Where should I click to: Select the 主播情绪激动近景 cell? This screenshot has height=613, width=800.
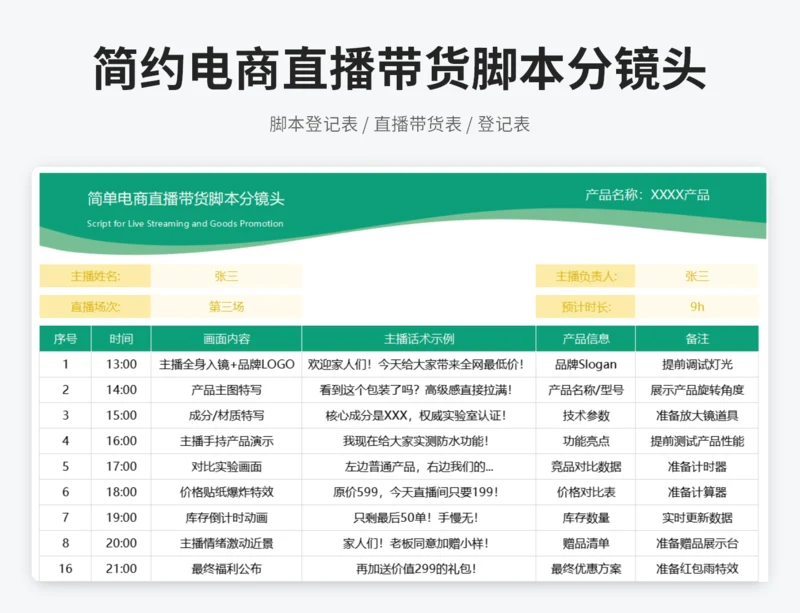pyautogui.click(x=227, y=543)
